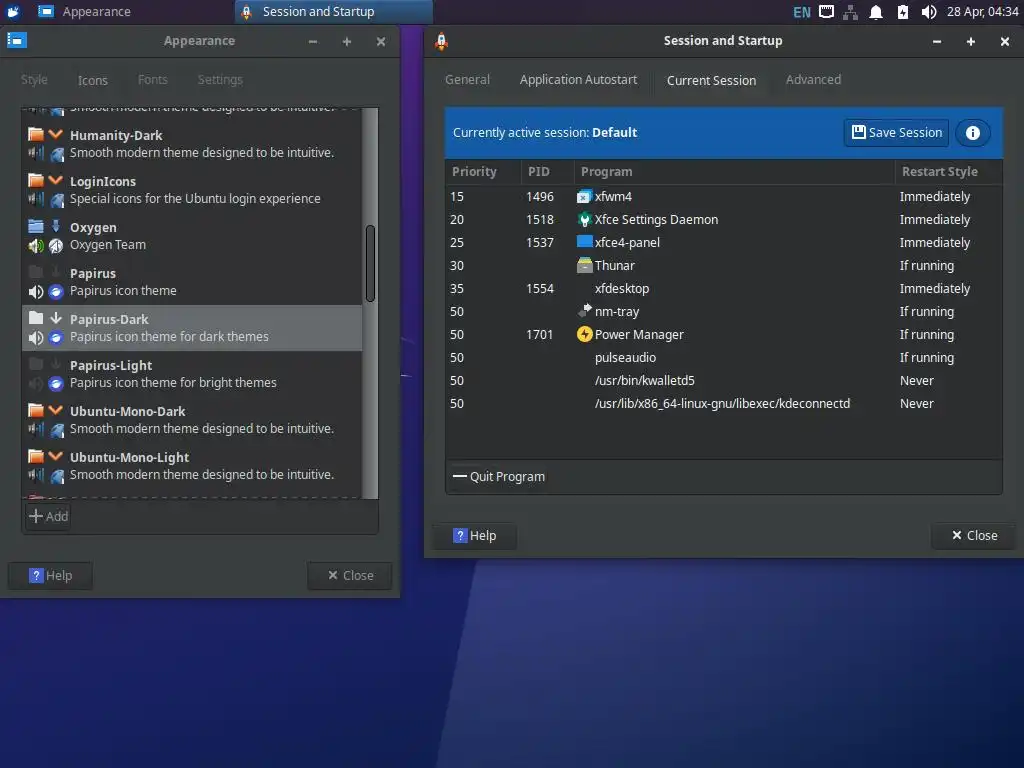Select the Papirus-Light icon theme
This screenshot has height=768, width=1024.
click(192, 374)
